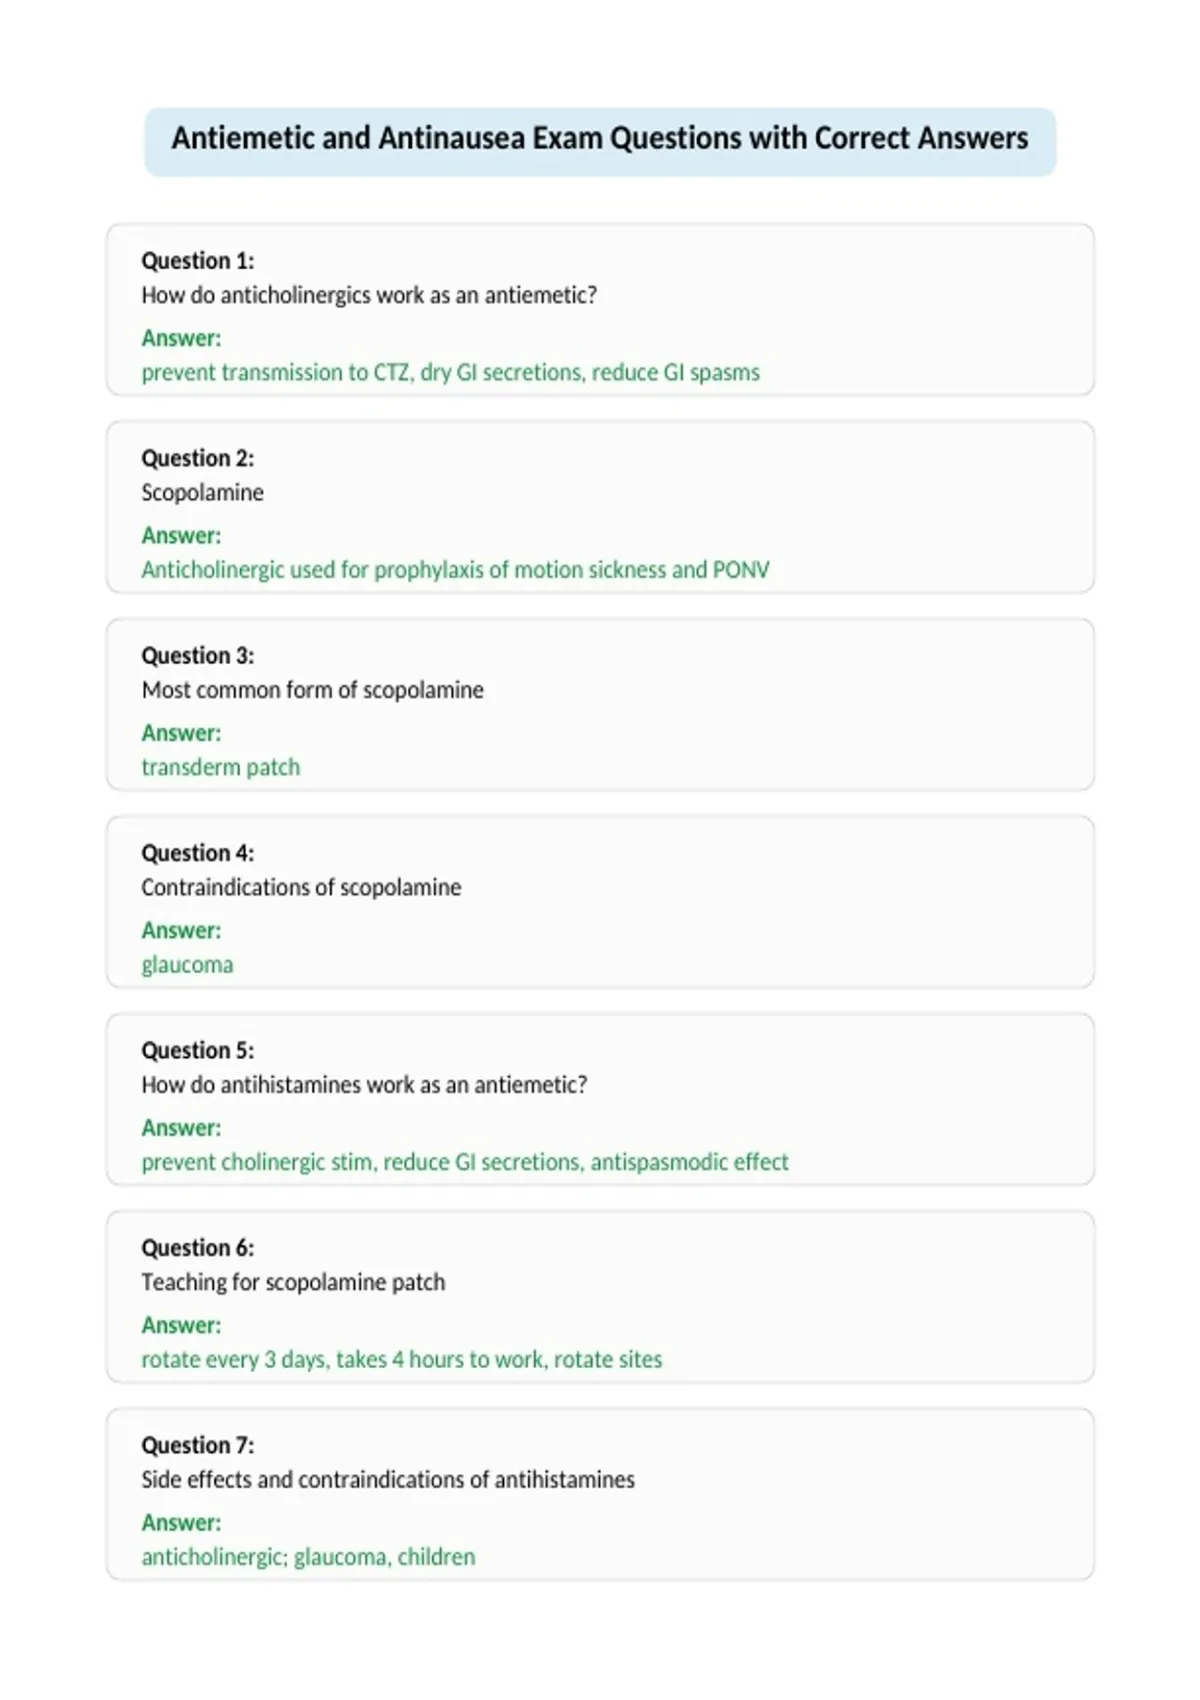Image resolution: width=1200 pixels, height=1700 pixels.
Task: Click the most common form of scopolamine text
Action: point(312,690)
